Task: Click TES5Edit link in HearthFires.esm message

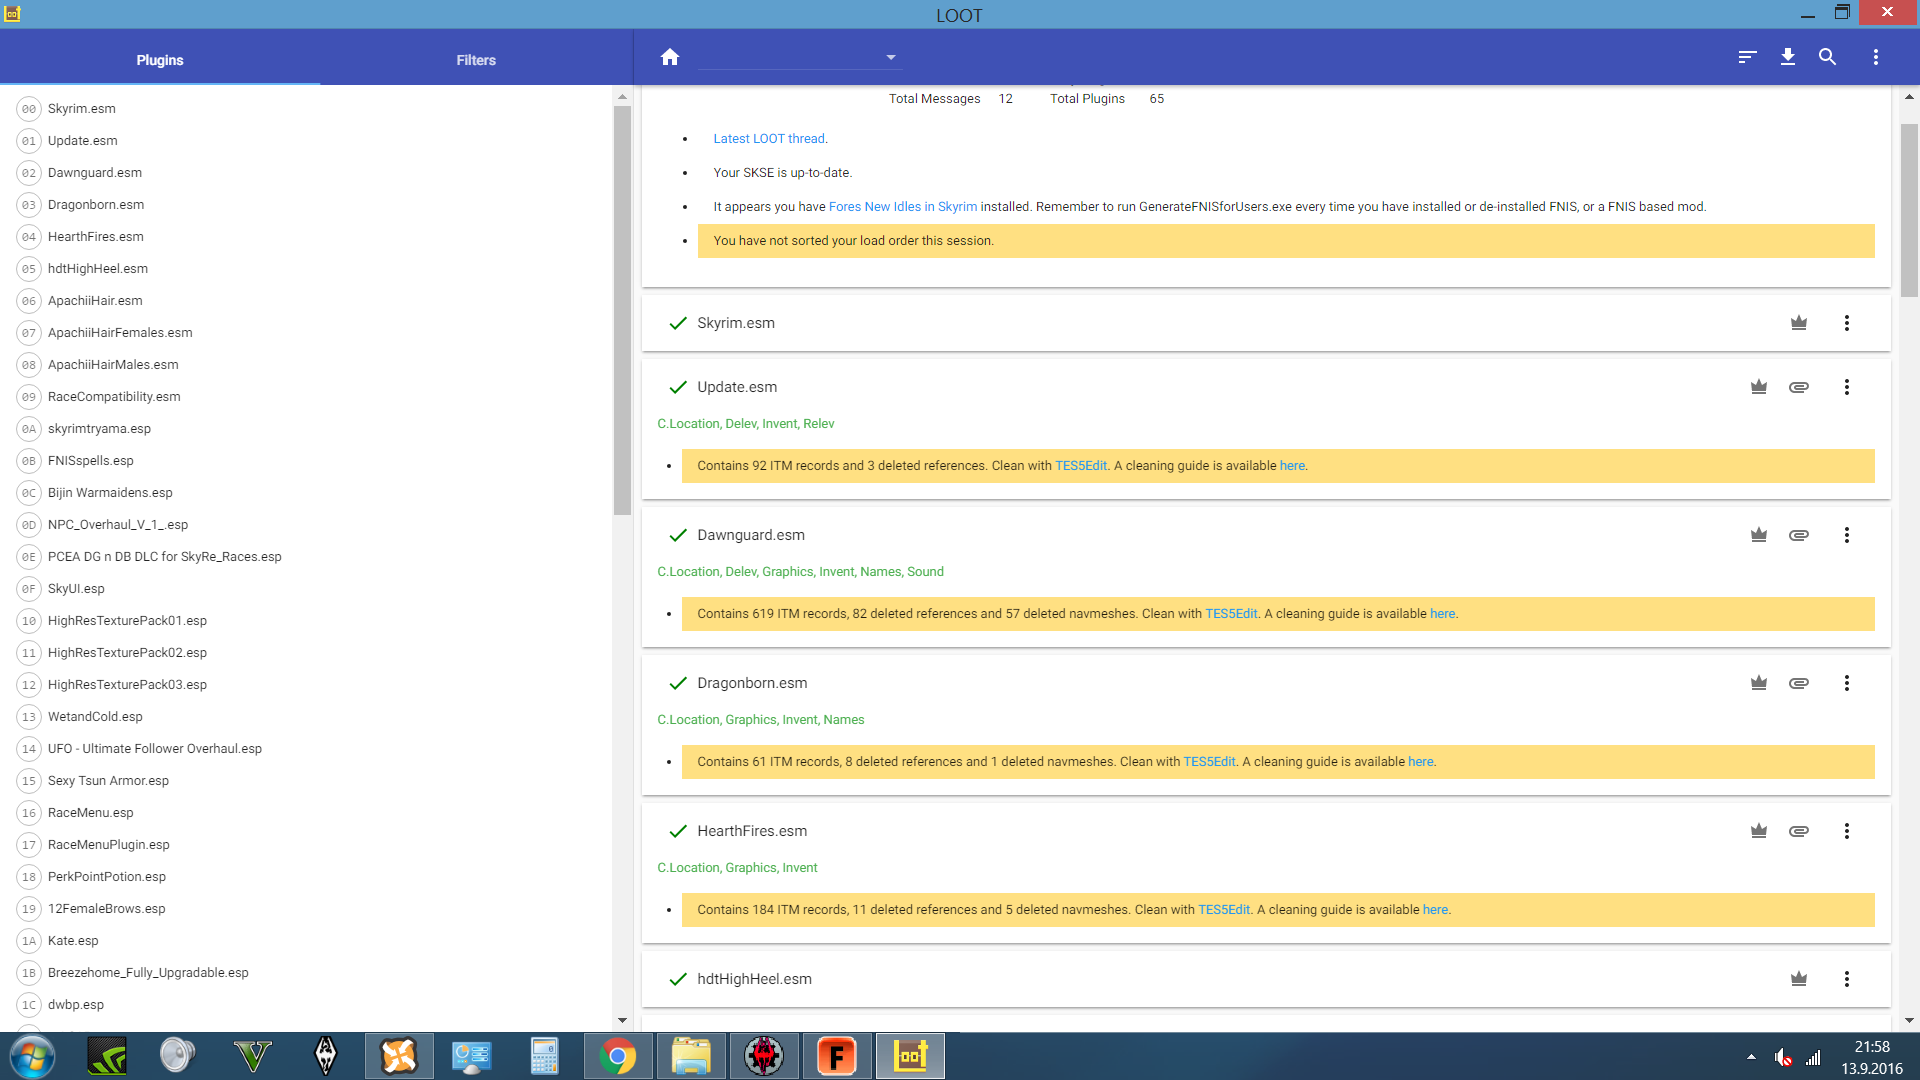Action: coord(1224,910)
